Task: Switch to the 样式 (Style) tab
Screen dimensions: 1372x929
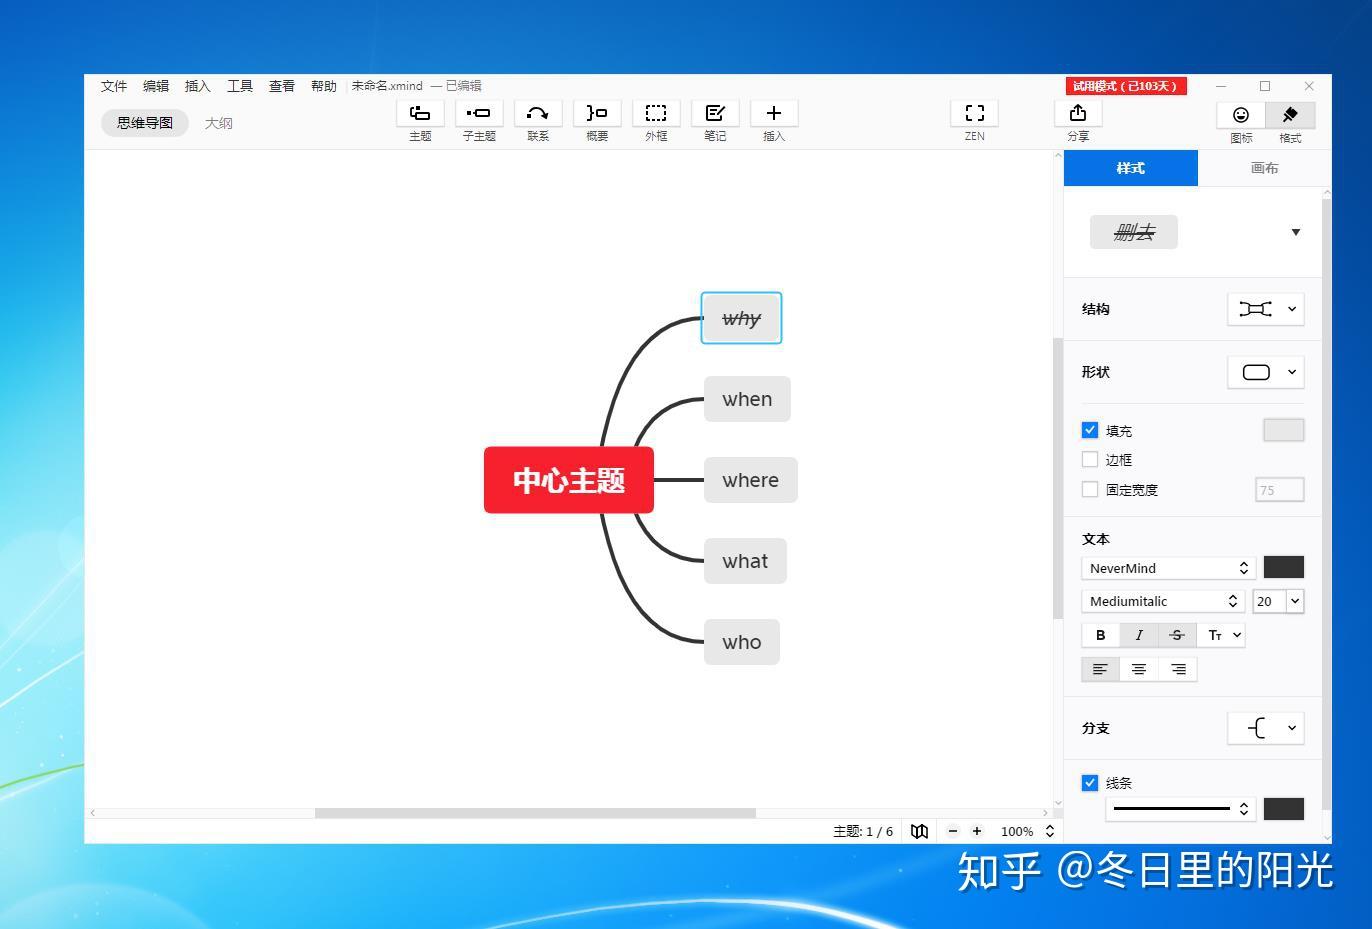Action: pyautogui.click(x=1131, y=168)
